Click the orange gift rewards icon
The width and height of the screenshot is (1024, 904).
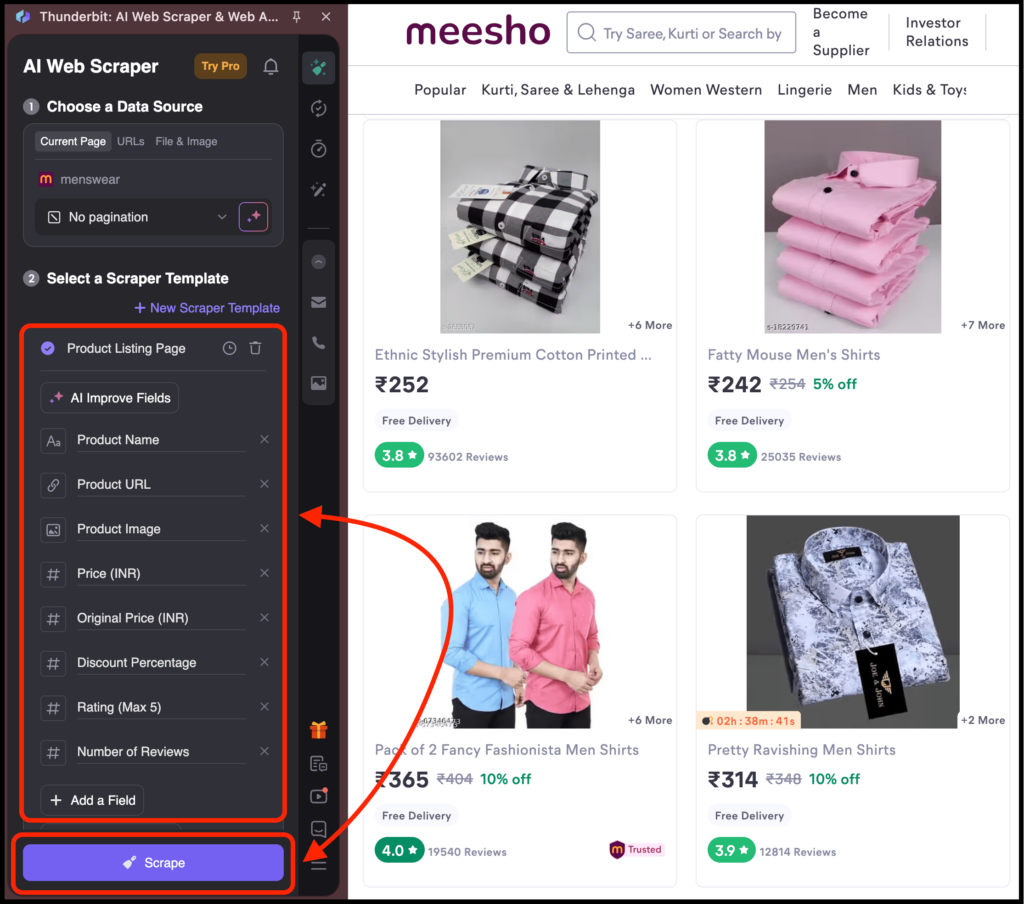[318, 730]
